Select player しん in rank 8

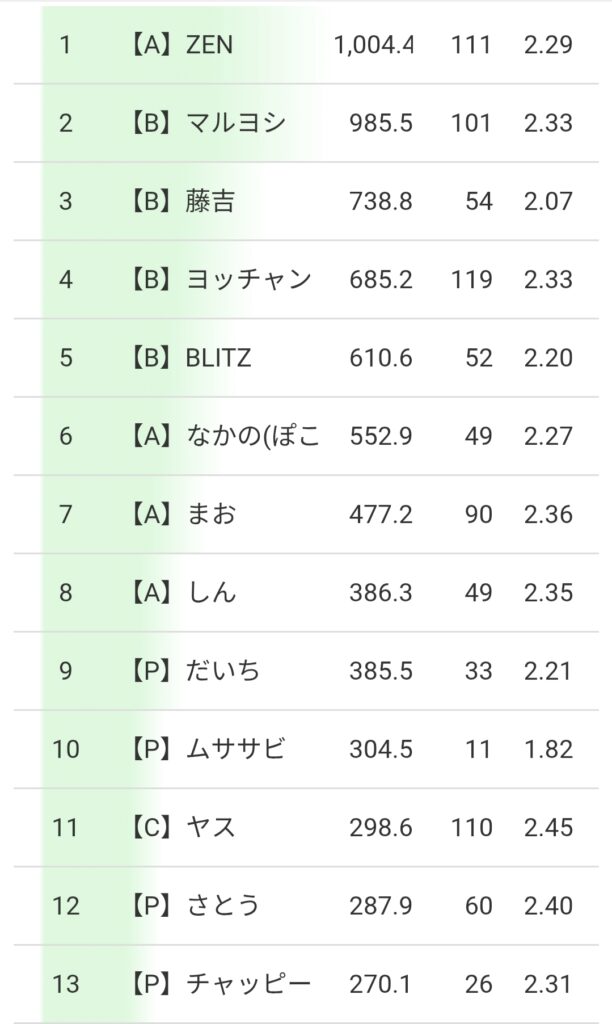coord(211,592)
